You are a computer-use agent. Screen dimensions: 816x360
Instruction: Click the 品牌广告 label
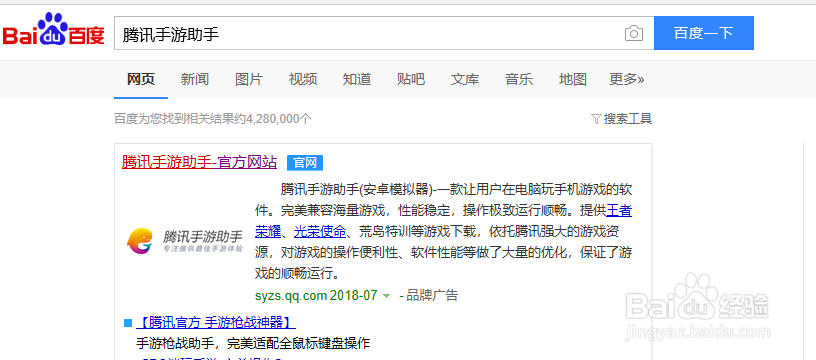[432, 295]
